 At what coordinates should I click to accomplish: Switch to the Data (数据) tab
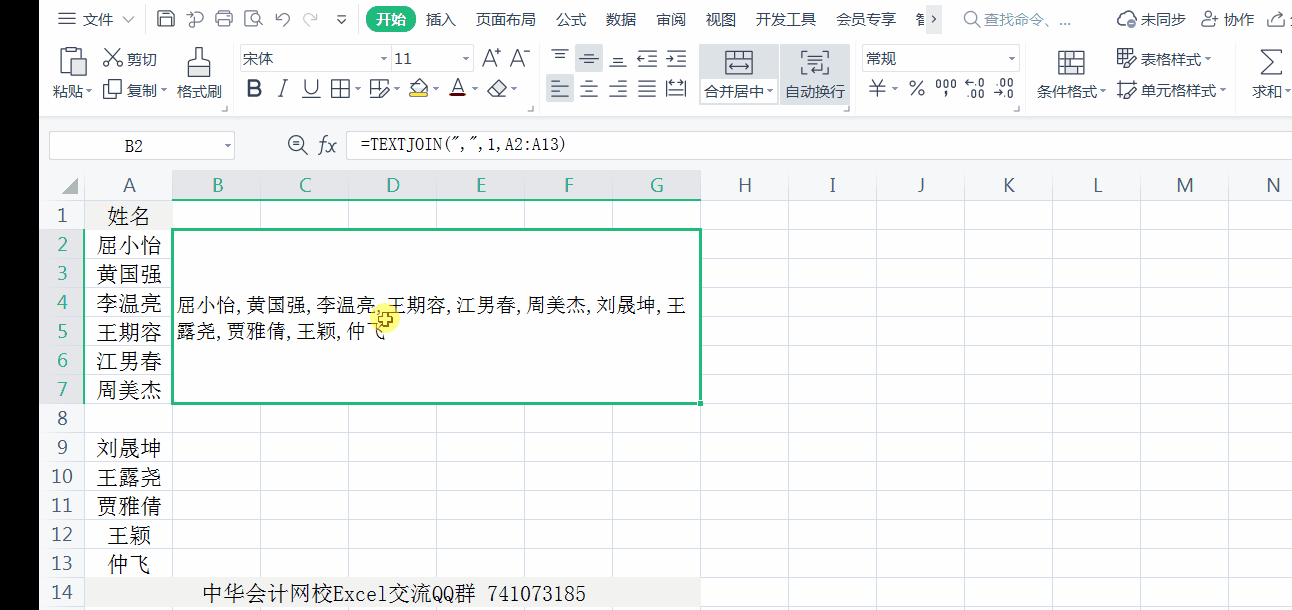tap(621, 19)
